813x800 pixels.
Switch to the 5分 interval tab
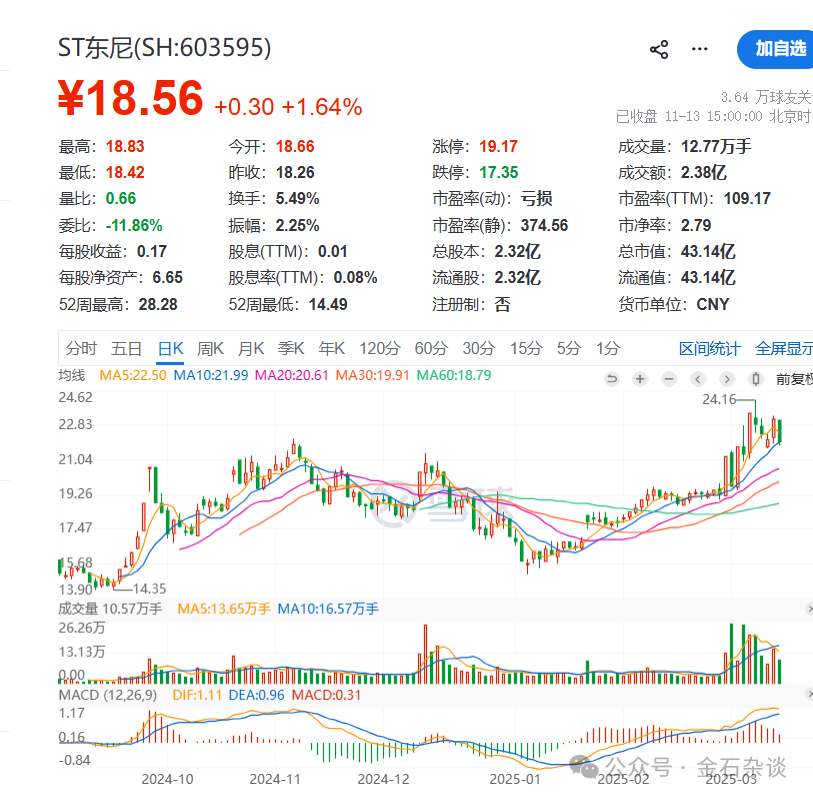point(569,348)
